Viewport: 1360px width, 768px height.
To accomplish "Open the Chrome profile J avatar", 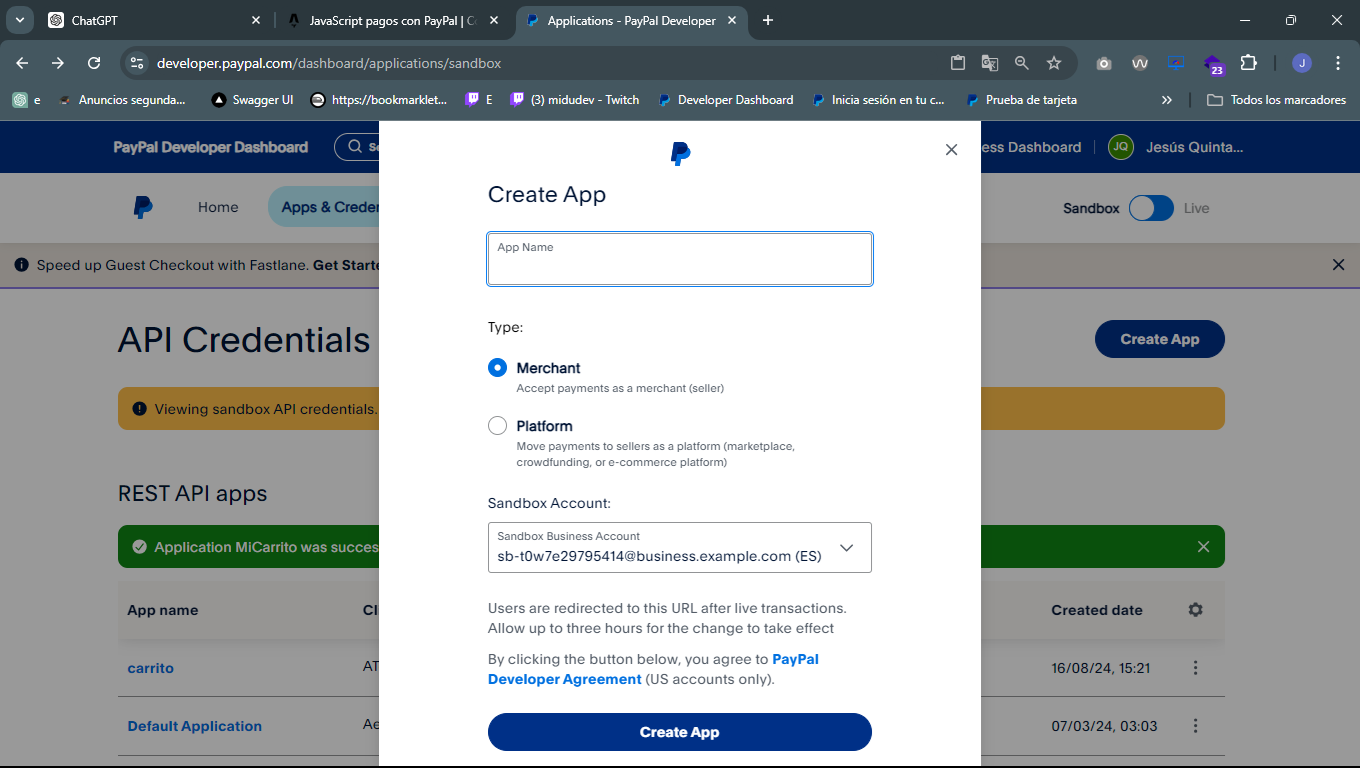I will tap(1301, 63).
